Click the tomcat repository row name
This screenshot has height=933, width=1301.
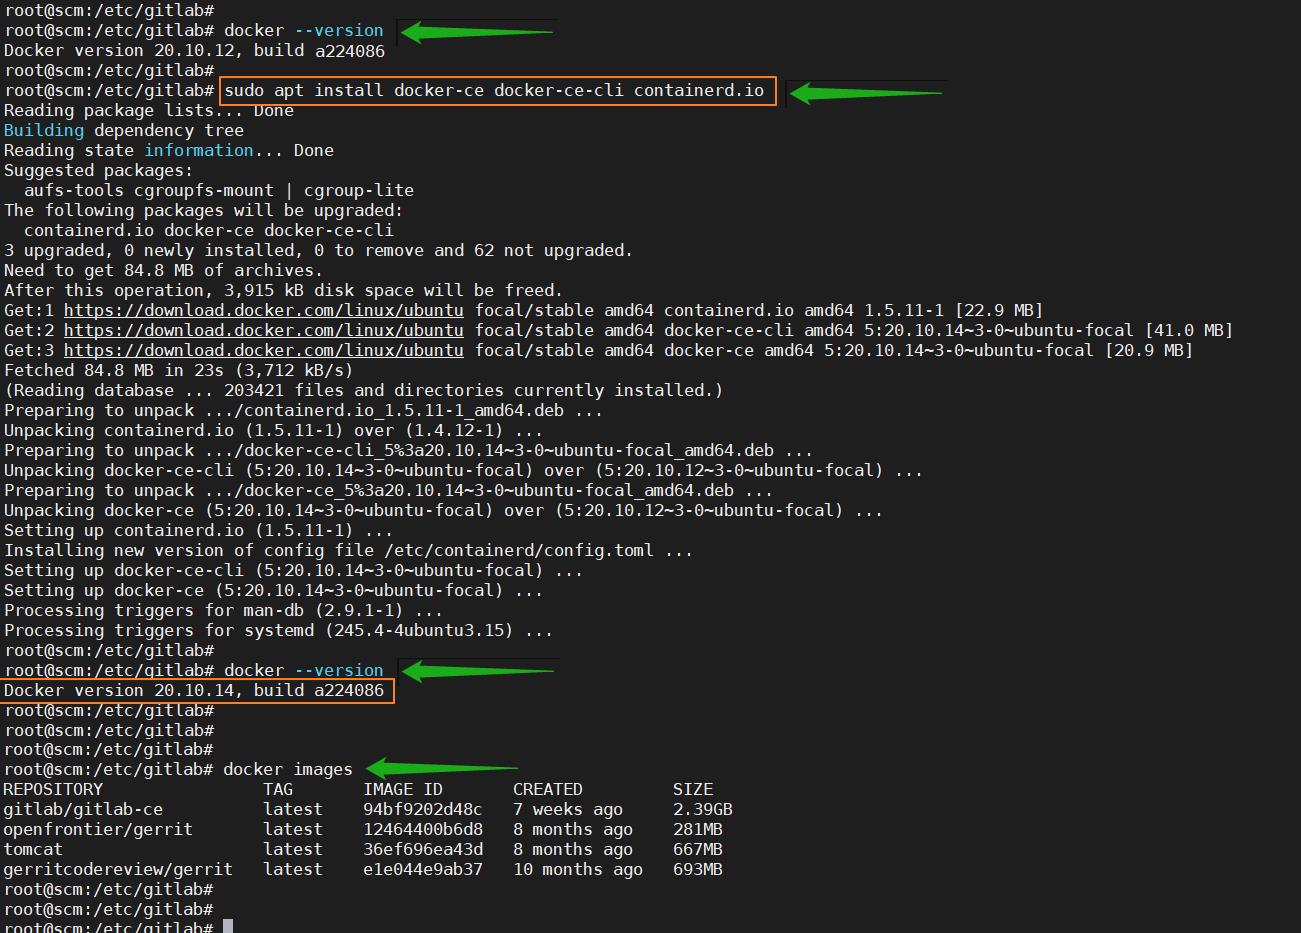33,849
